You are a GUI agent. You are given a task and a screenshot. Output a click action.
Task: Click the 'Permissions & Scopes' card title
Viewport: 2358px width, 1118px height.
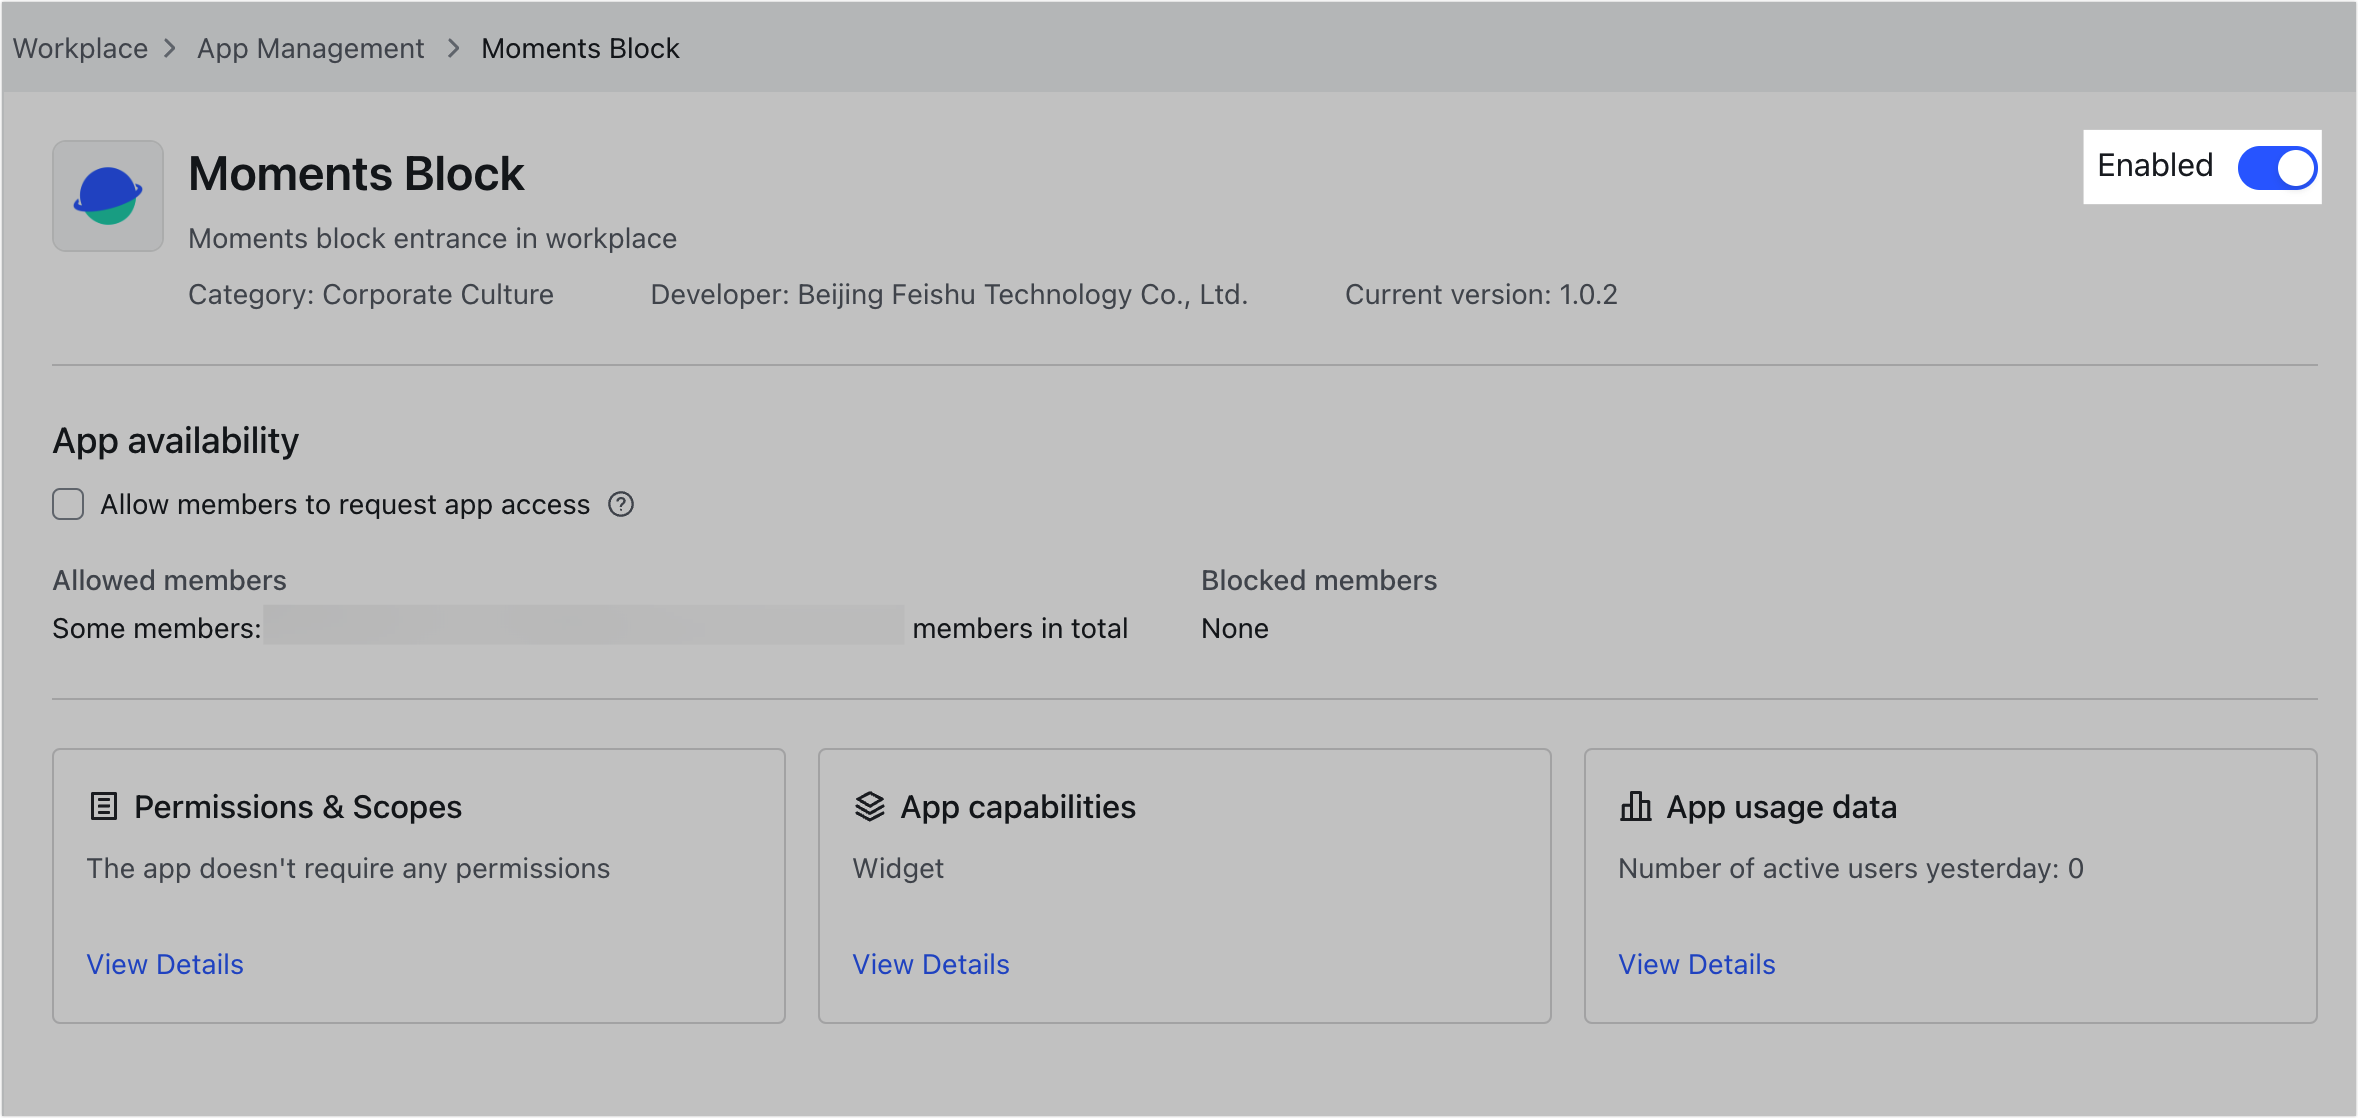tap(298, 806)
